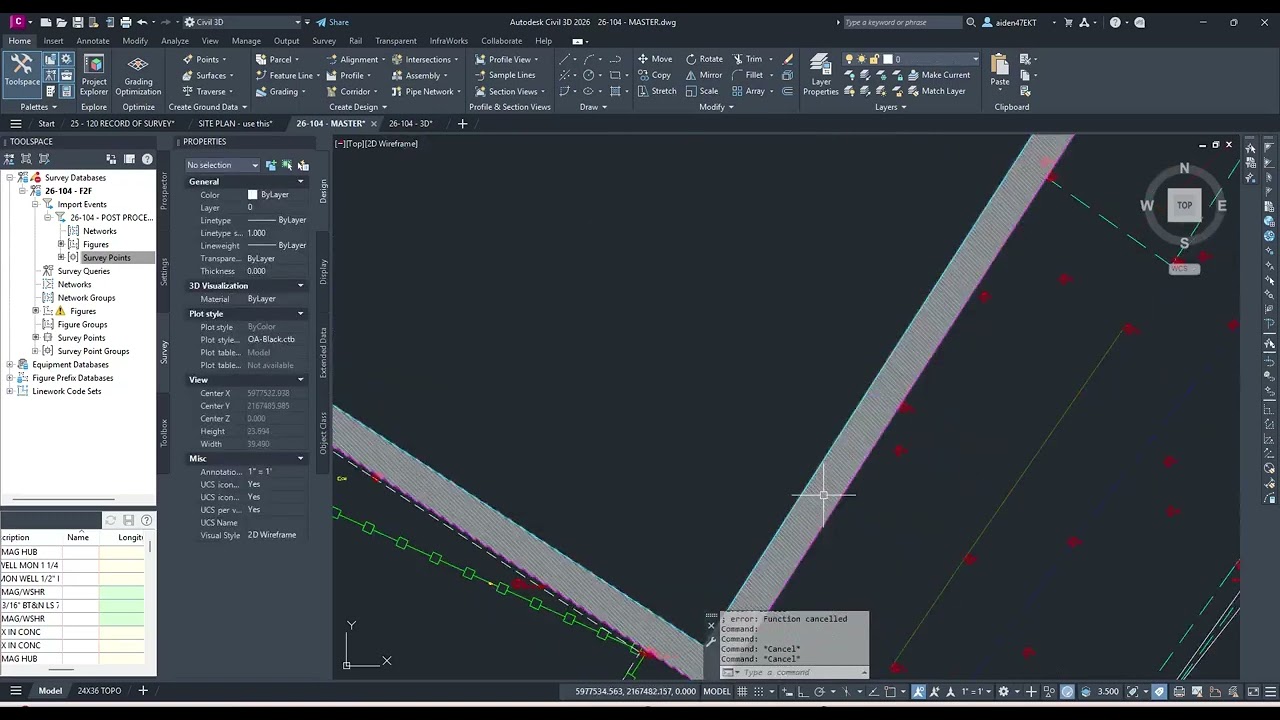Screen dimensions: 1280x720
Task: Open the application menu C icon
Action: click(18, 22)
